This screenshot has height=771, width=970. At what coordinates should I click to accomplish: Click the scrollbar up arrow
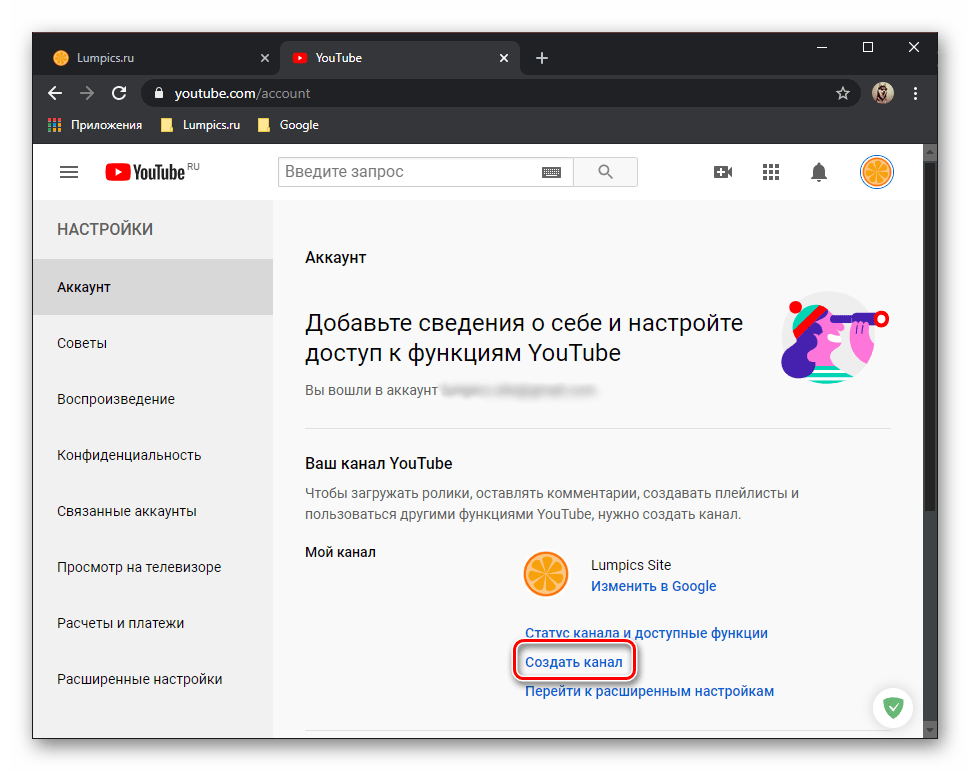tap(930, 152)
